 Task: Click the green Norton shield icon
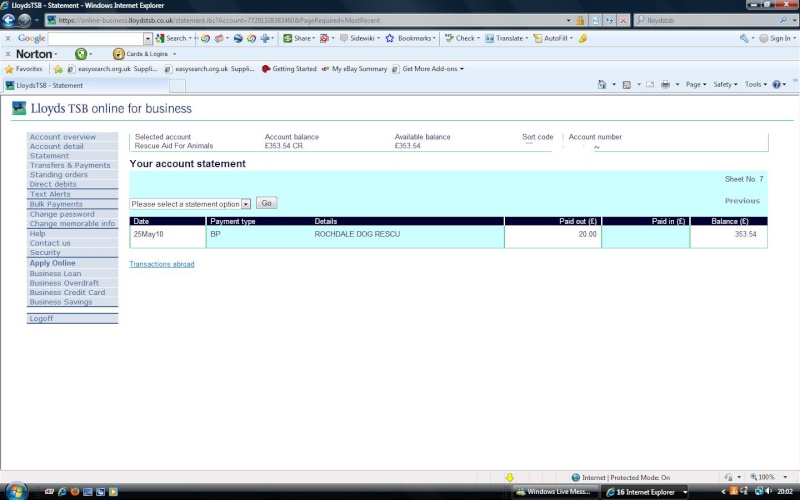coord(81,54)
